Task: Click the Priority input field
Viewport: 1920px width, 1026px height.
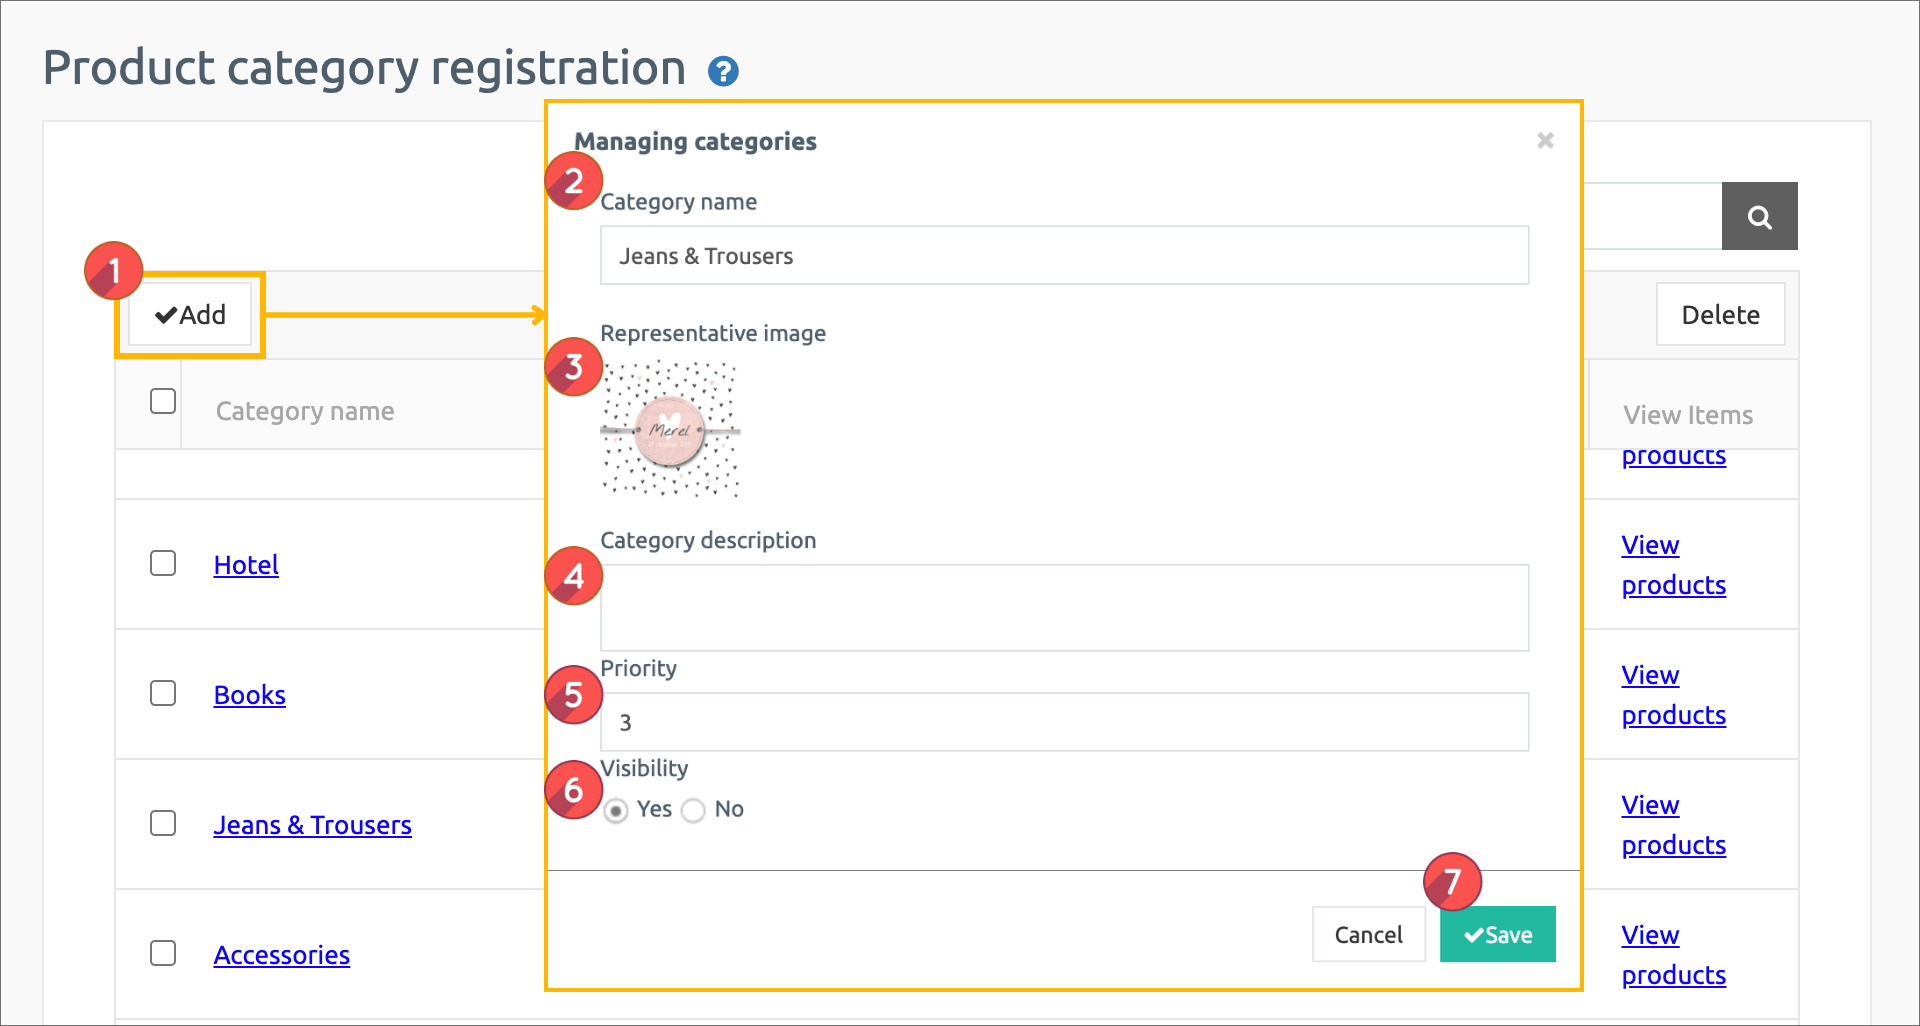Action: pyautogui.click(x=1064, y=722)
